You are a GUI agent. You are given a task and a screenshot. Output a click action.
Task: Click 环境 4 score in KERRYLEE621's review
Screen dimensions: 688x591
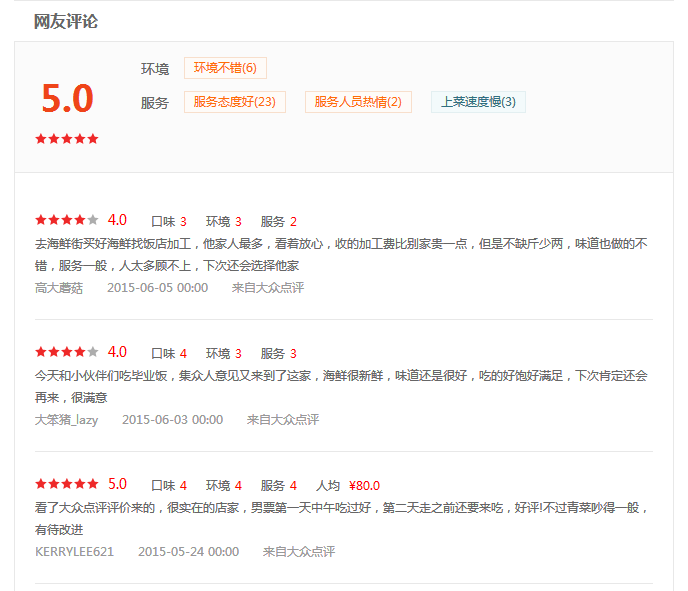pos(224,486)
